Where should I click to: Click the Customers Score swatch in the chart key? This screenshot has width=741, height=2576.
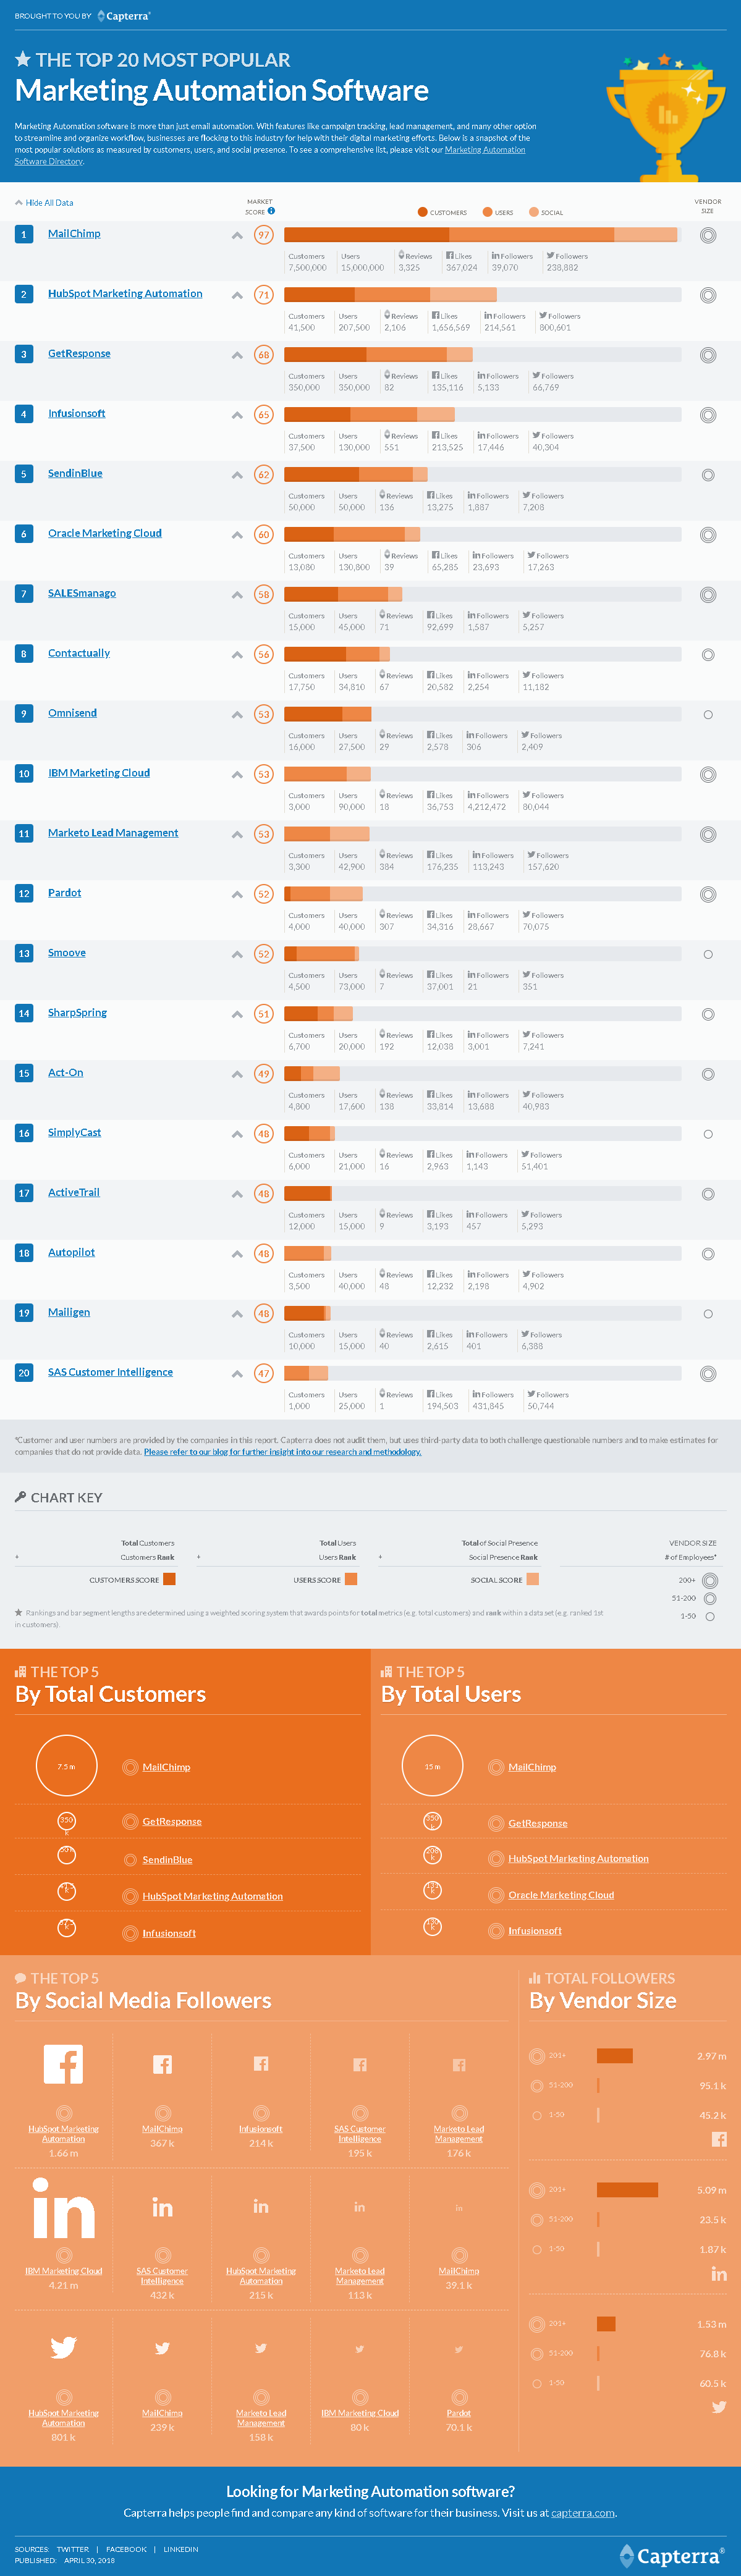(x=169, y=1579)
